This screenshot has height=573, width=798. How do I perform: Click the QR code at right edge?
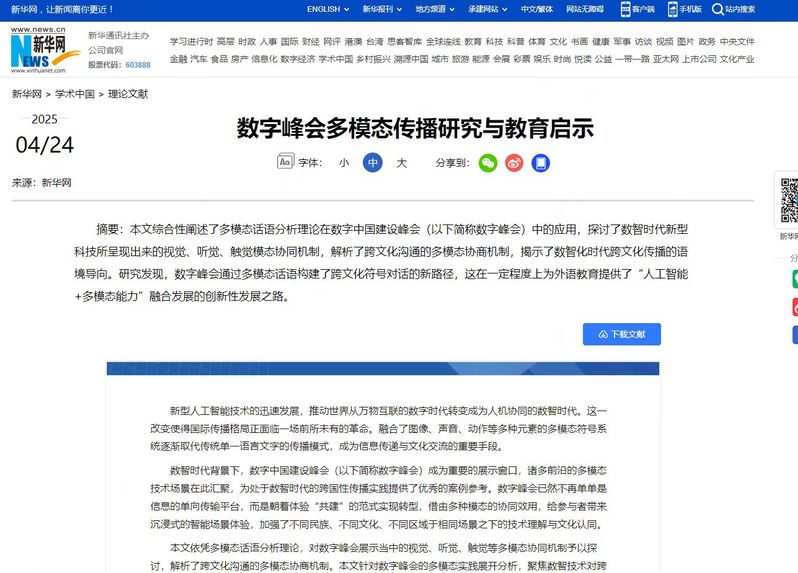(x=789, y=199)
